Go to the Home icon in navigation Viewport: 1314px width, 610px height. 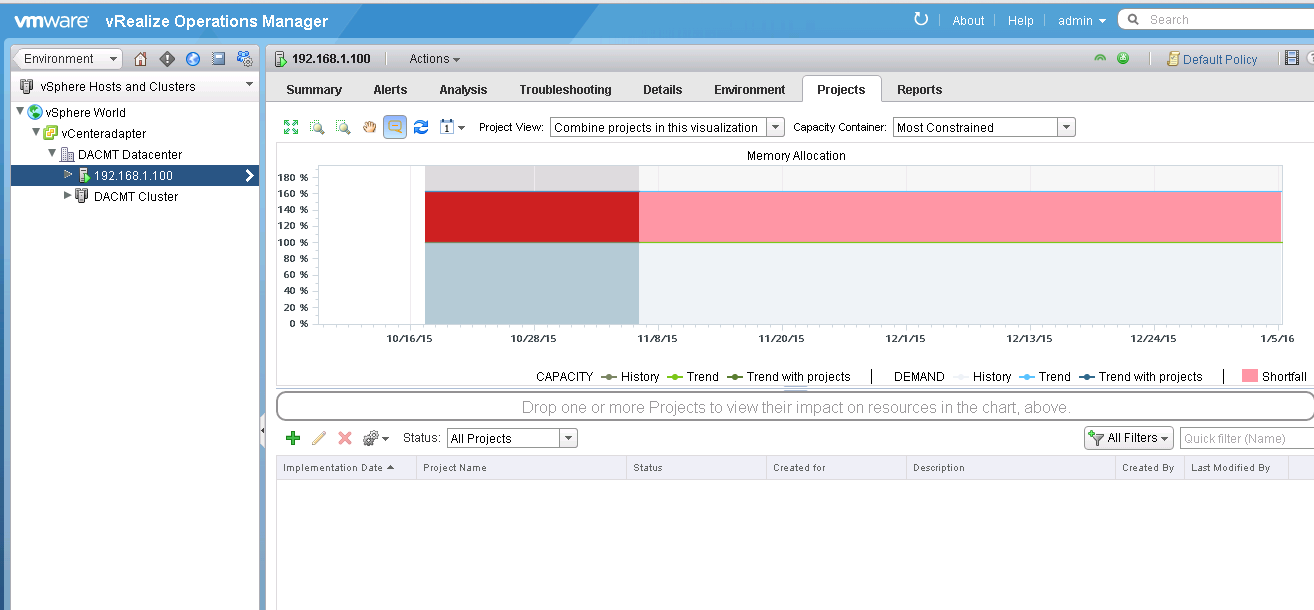[140, 59]
